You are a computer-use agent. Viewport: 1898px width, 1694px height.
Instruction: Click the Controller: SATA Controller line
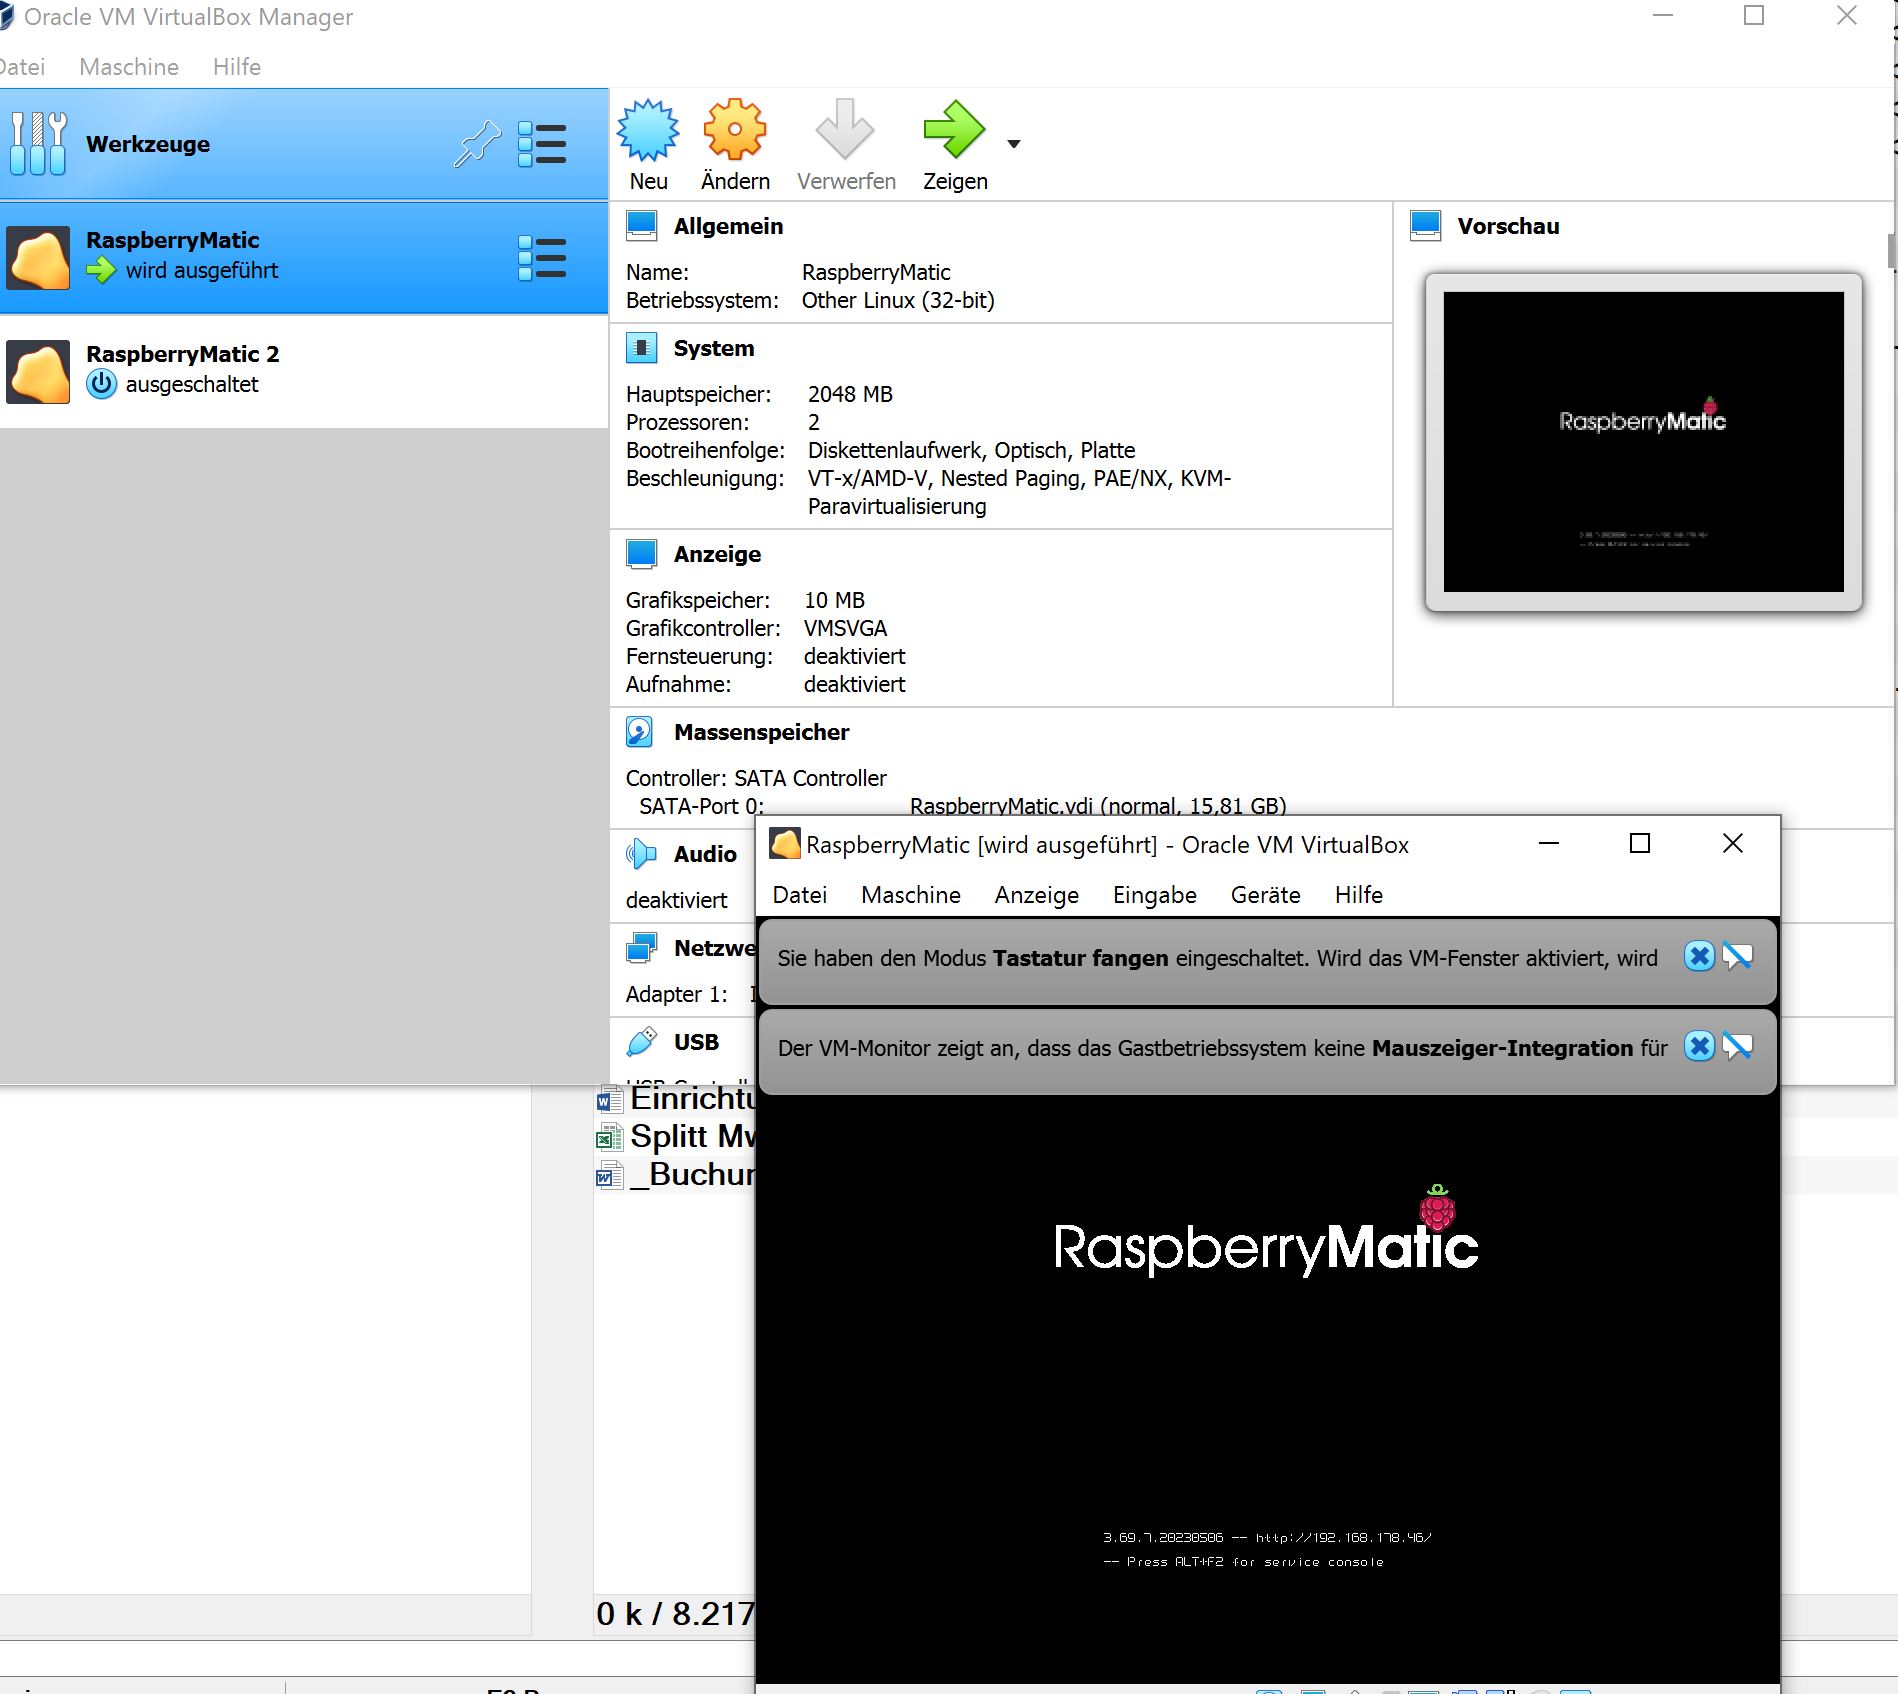pos(756,778)
